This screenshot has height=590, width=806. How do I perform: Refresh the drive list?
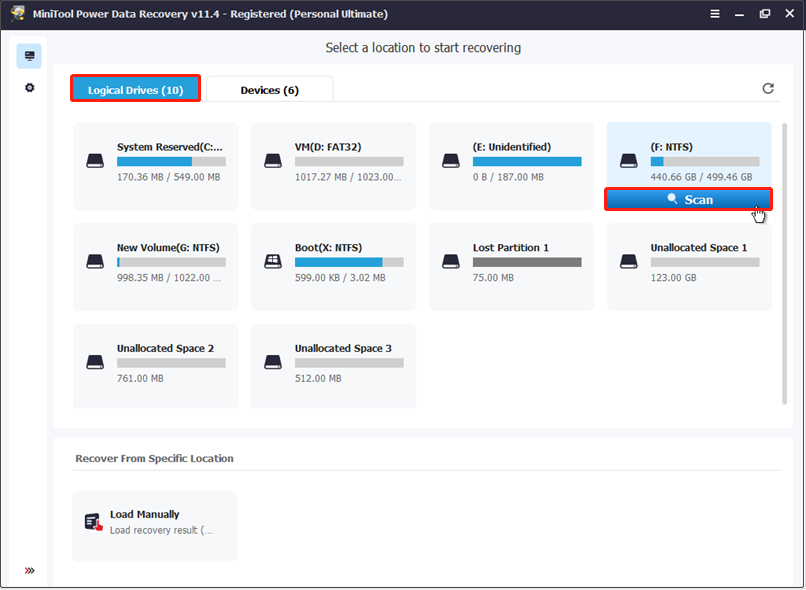click(768, 89)
